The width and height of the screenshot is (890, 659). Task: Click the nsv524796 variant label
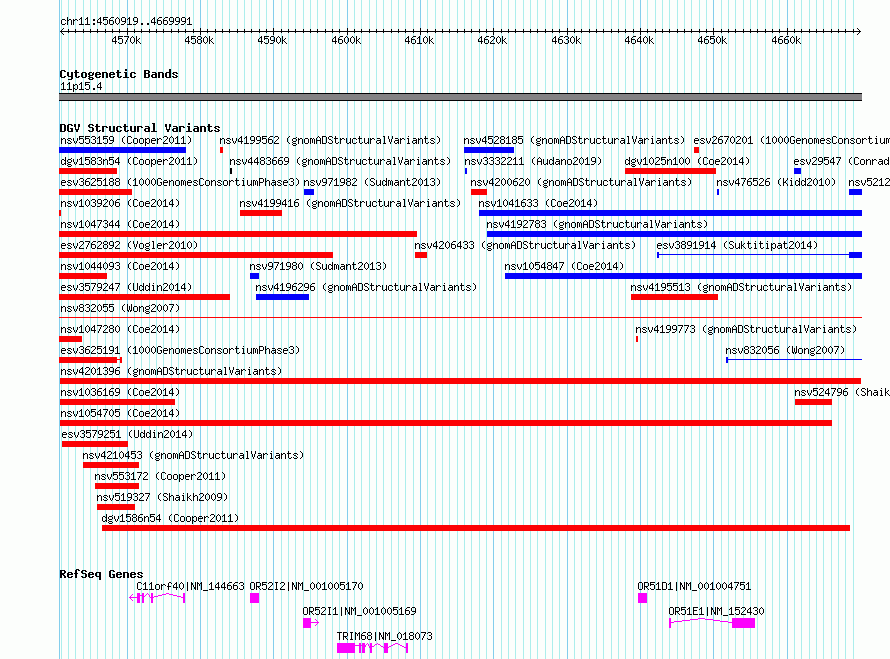tap(841, 392)
